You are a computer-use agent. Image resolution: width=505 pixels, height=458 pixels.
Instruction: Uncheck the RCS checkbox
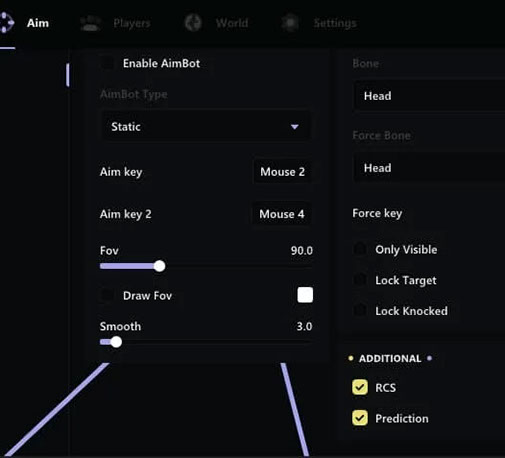pyautogui.click(x=360, y=387)
